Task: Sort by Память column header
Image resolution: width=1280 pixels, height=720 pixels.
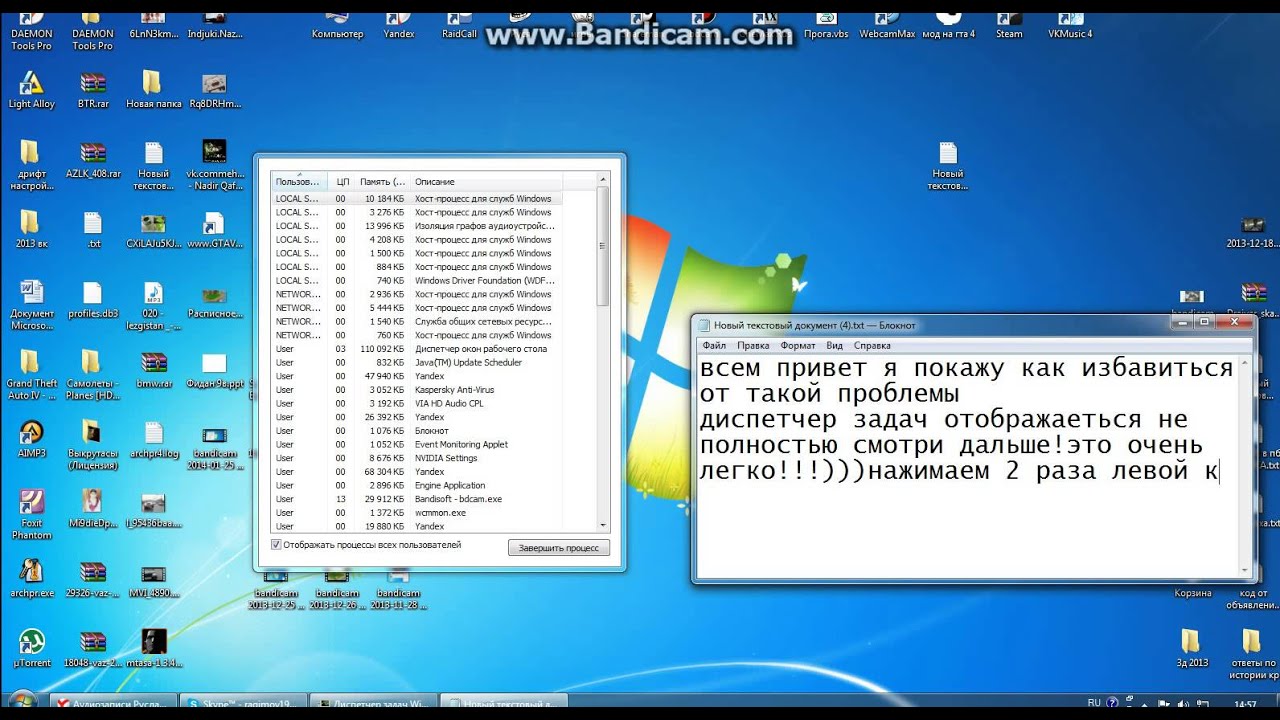Action: tap(383, 182)
